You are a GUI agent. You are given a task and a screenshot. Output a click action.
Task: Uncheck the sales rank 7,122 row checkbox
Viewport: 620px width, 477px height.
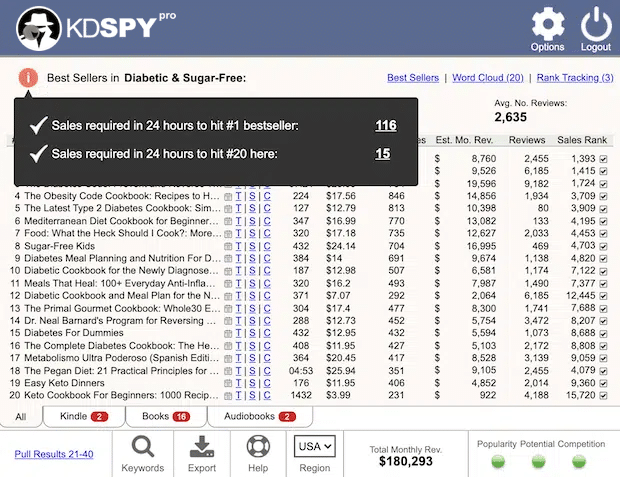point(603,271)
